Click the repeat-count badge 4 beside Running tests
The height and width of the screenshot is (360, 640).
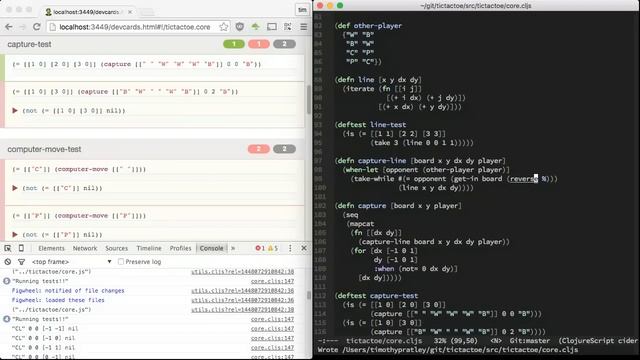pos(7,319)
